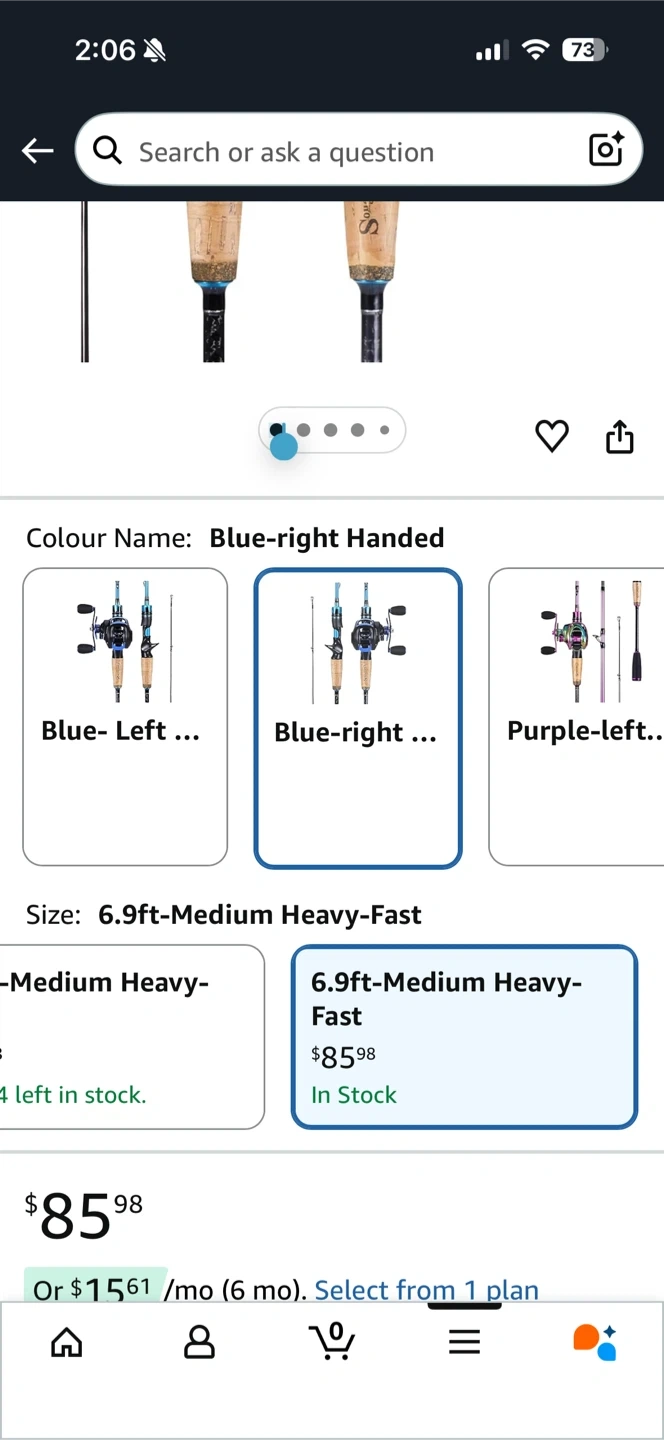Open the Rufus AI assistant icon

coord(595,1342)
